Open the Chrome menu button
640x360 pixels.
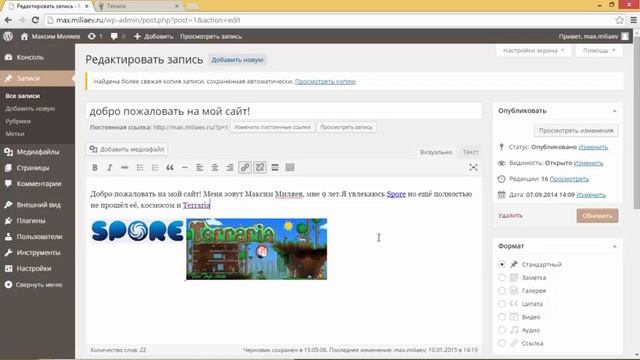pos(633,20)
